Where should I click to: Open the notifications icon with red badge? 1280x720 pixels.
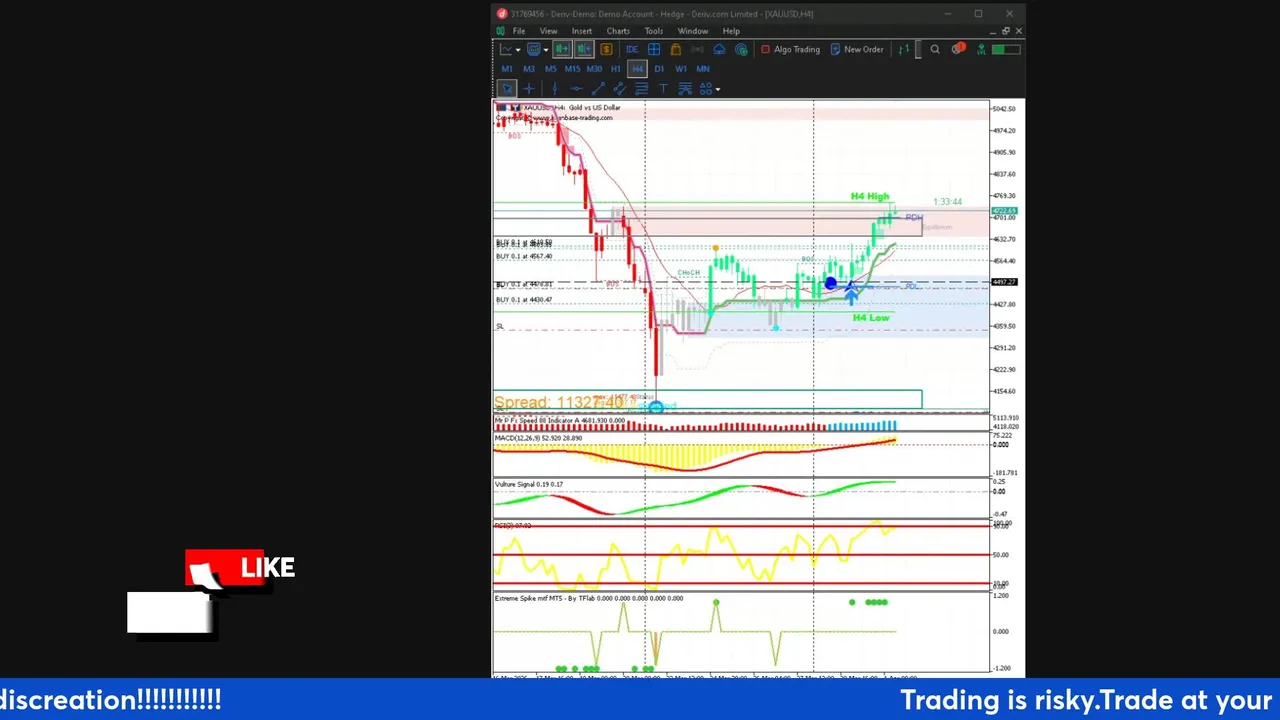[958, 49]
